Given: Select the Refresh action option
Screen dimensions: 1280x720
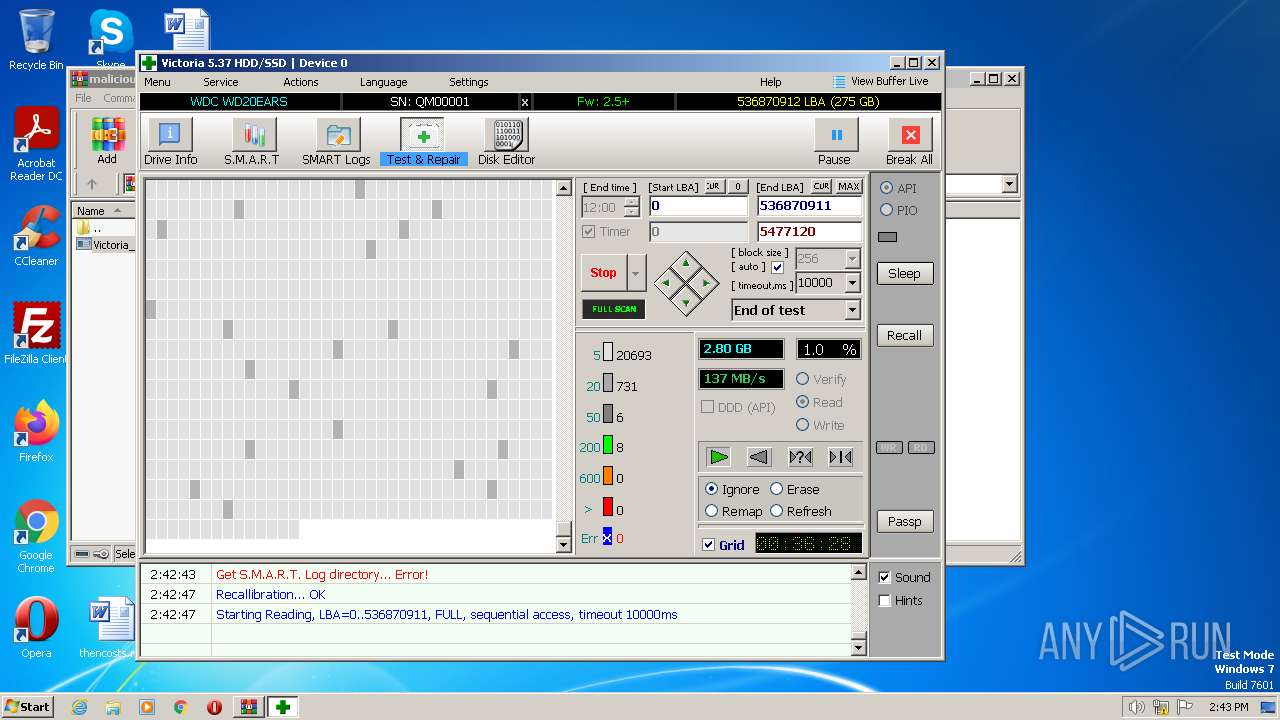Looking at the screenshot, I should 801,511.
